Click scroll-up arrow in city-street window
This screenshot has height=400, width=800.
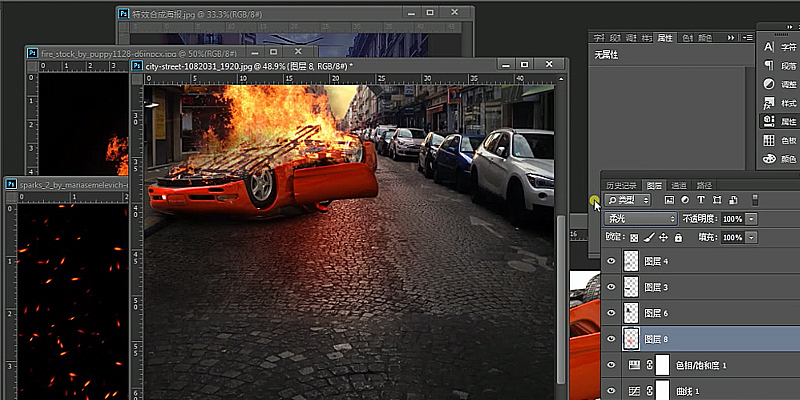pyautogui.click(x=561, y=79)
